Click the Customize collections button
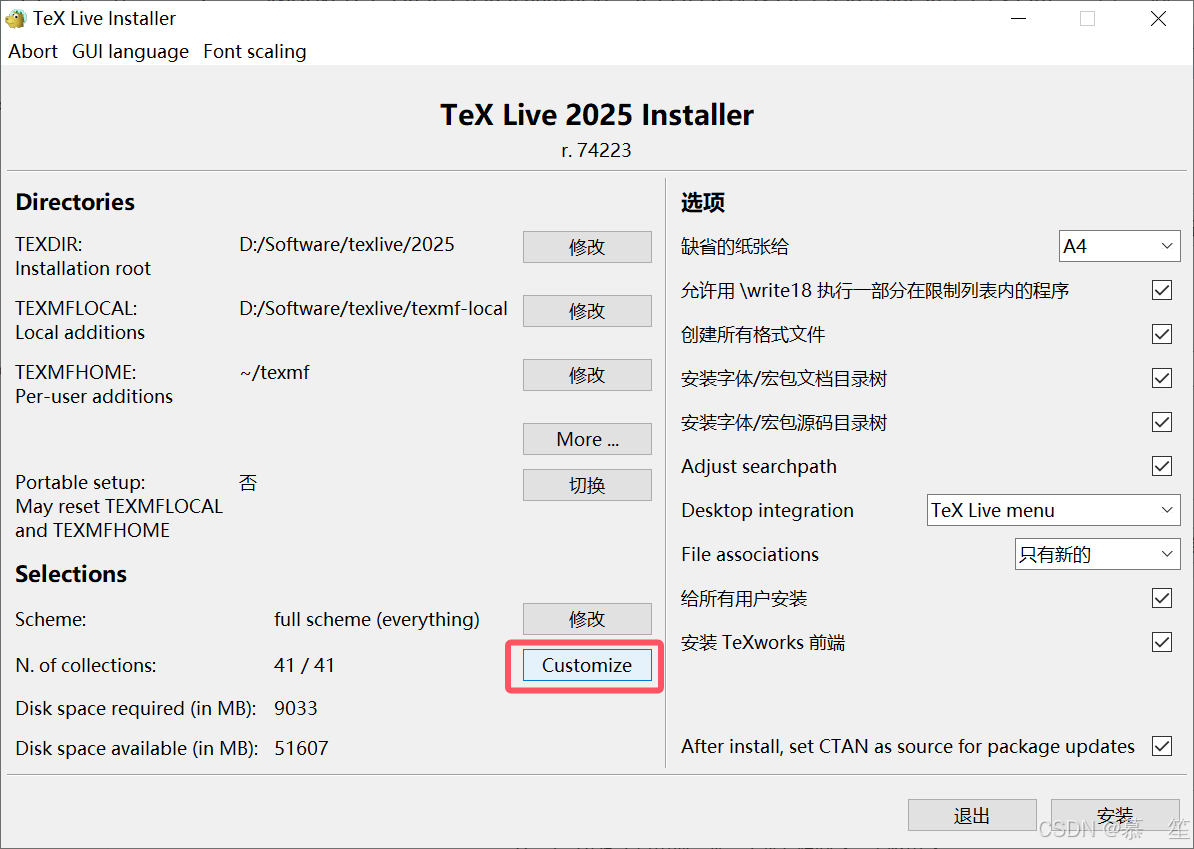Screen dimensions: 1194x849 (x=587, y=665)
